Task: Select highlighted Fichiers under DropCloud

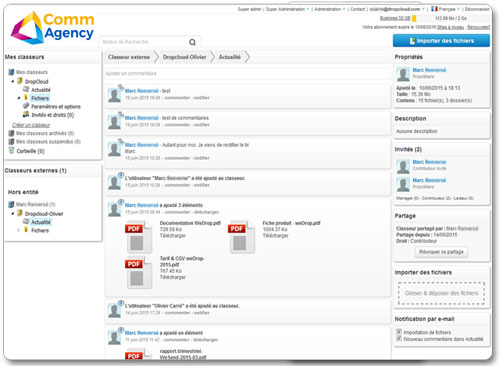Action: click(40, 98)
